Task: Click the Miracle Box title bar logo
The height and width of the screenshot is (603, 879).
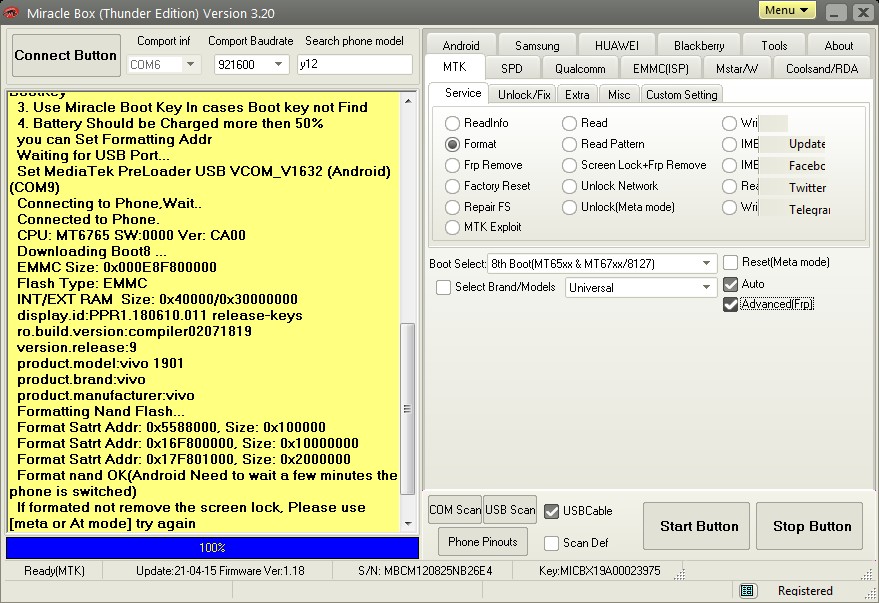Action: [x=11, y=12]
